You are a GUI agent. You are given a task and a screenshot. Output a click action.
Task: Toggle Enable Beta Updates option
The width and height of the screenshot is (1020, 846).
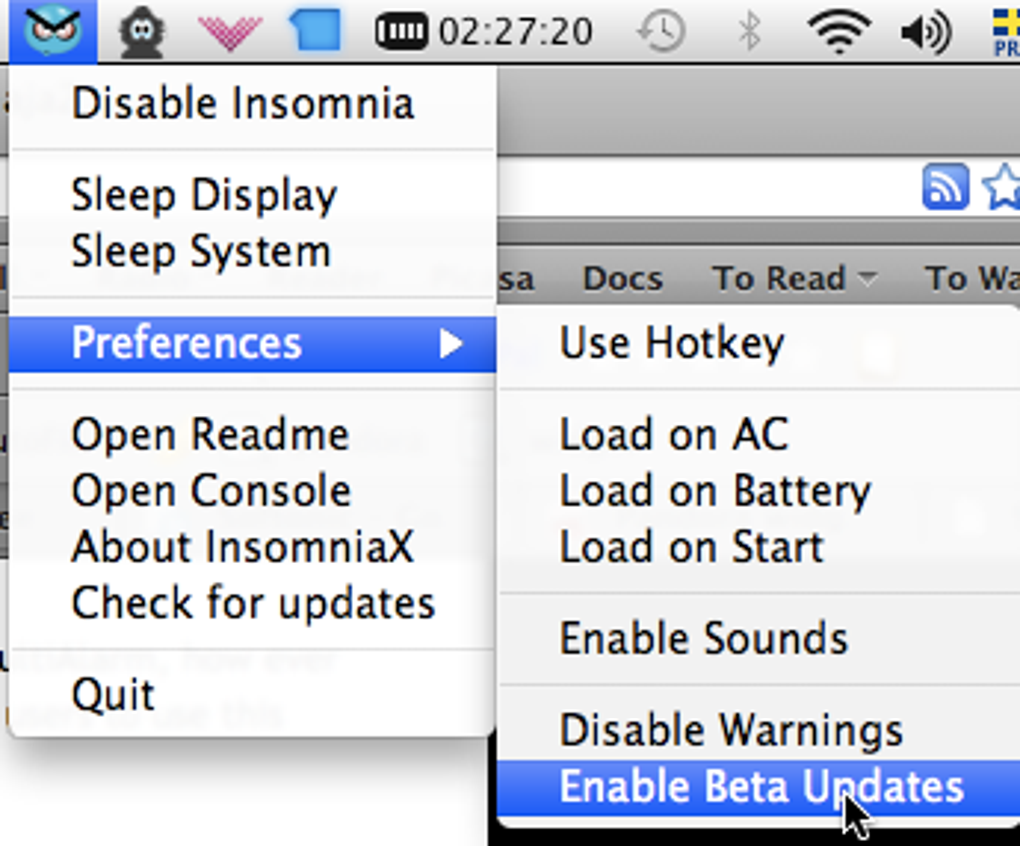(x=760, y=787)
